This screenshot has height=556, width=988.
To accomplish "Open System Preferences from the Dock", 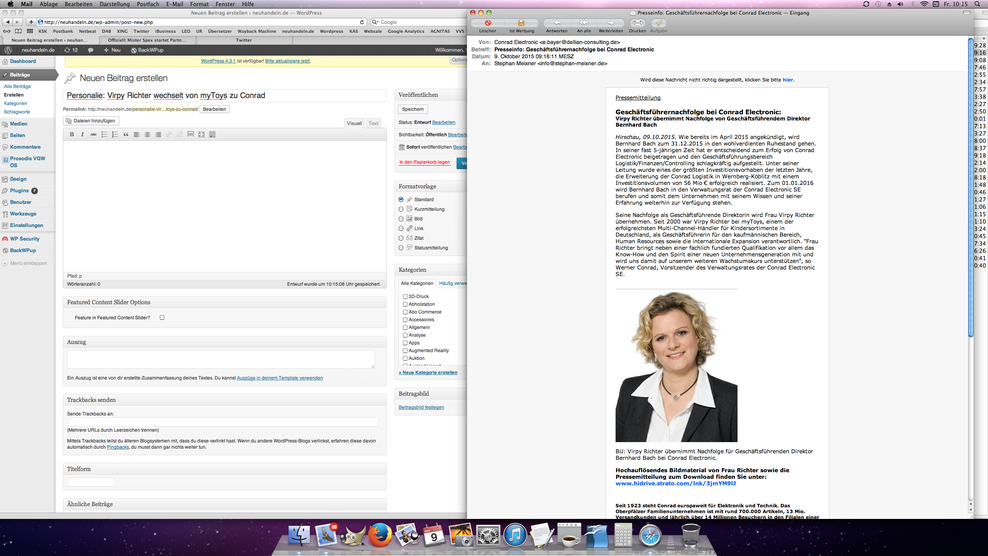I will [488, 535].
